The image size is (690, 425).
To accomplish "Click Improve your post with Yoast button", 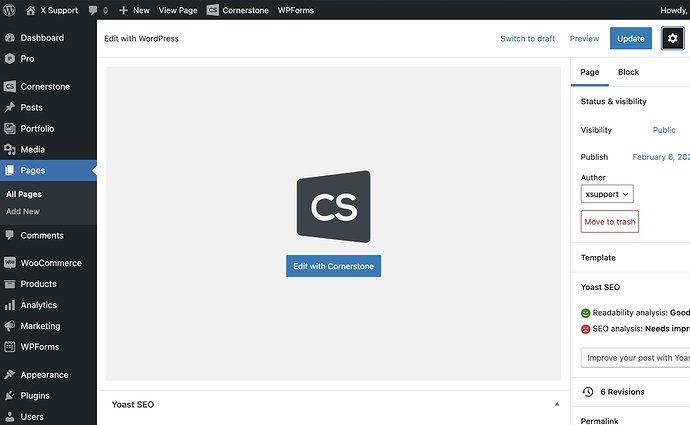I will [635, 358].
